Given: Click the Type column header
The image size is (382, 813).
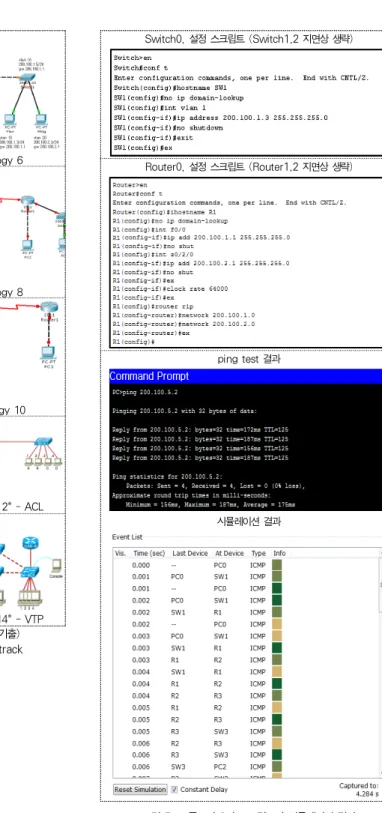Looking at the screenshot, I should (258, 553).
